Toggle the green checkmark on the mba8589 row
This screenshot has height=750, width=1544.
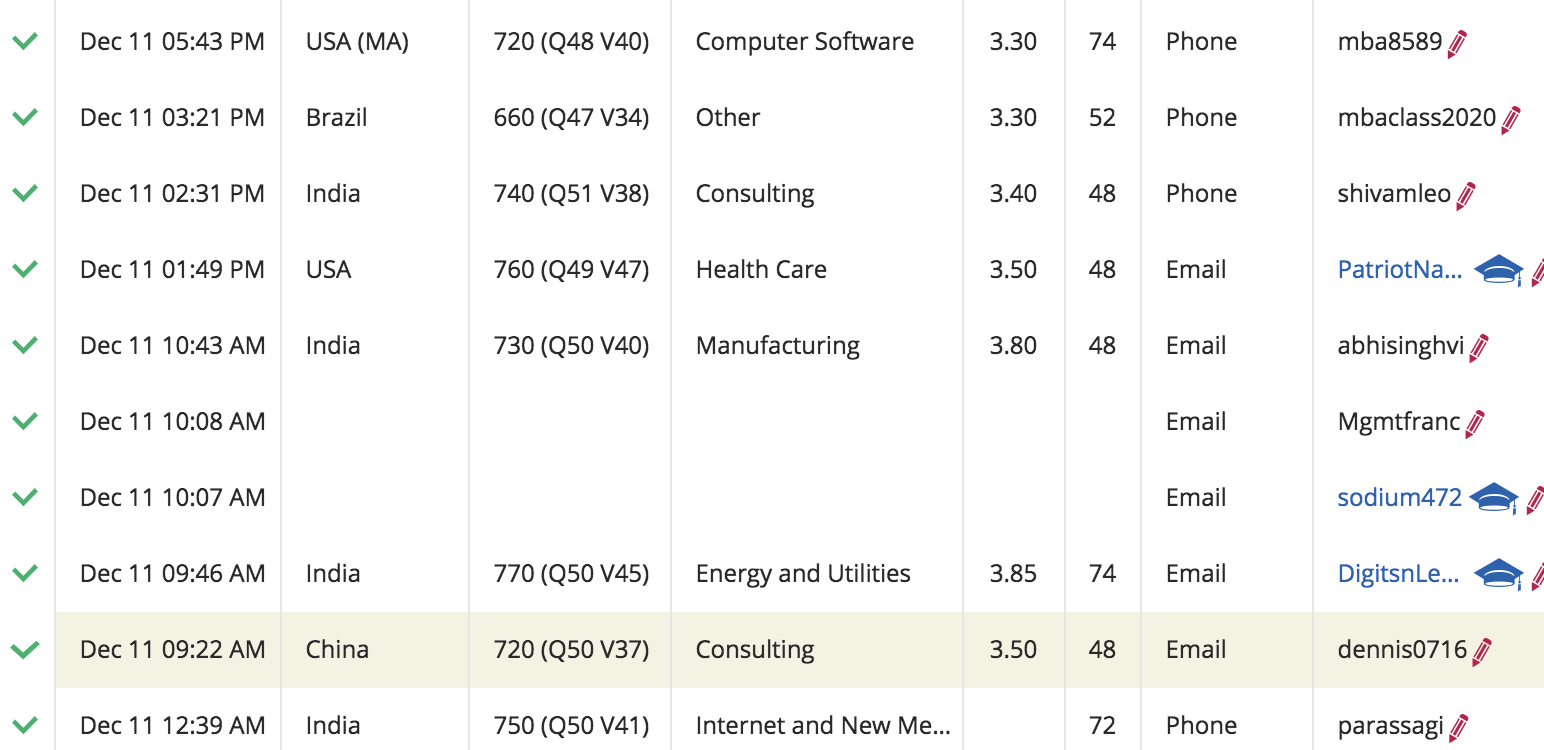tap(23, 41)
